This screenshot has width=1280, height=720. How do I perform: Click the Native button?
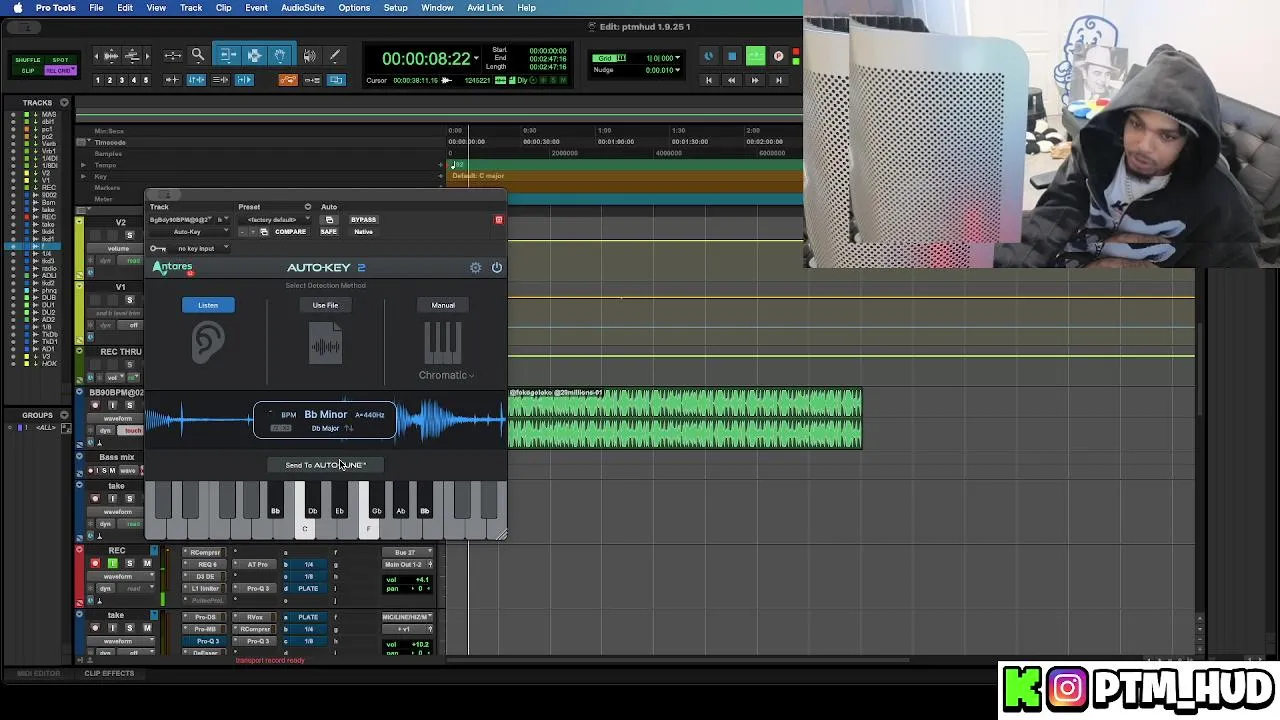click(364, 232)
